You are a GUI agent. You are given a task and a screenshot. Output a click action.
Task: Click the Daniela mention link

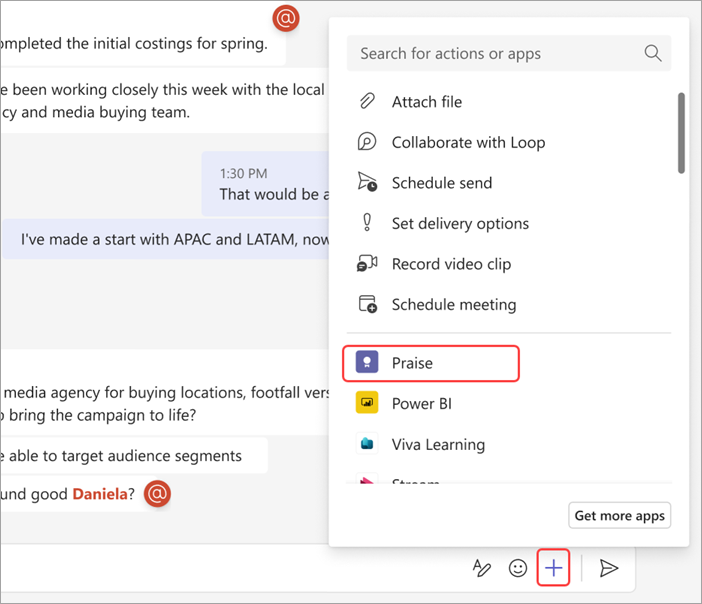point(100,493)
